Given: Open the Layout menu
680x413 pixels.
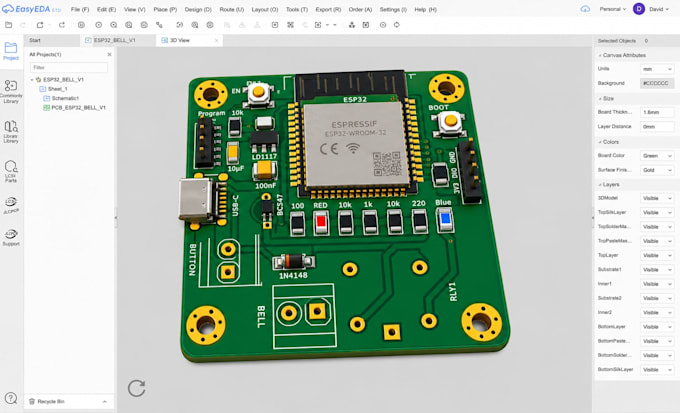Looking at the screenshot, I should (x=265, y=9).
